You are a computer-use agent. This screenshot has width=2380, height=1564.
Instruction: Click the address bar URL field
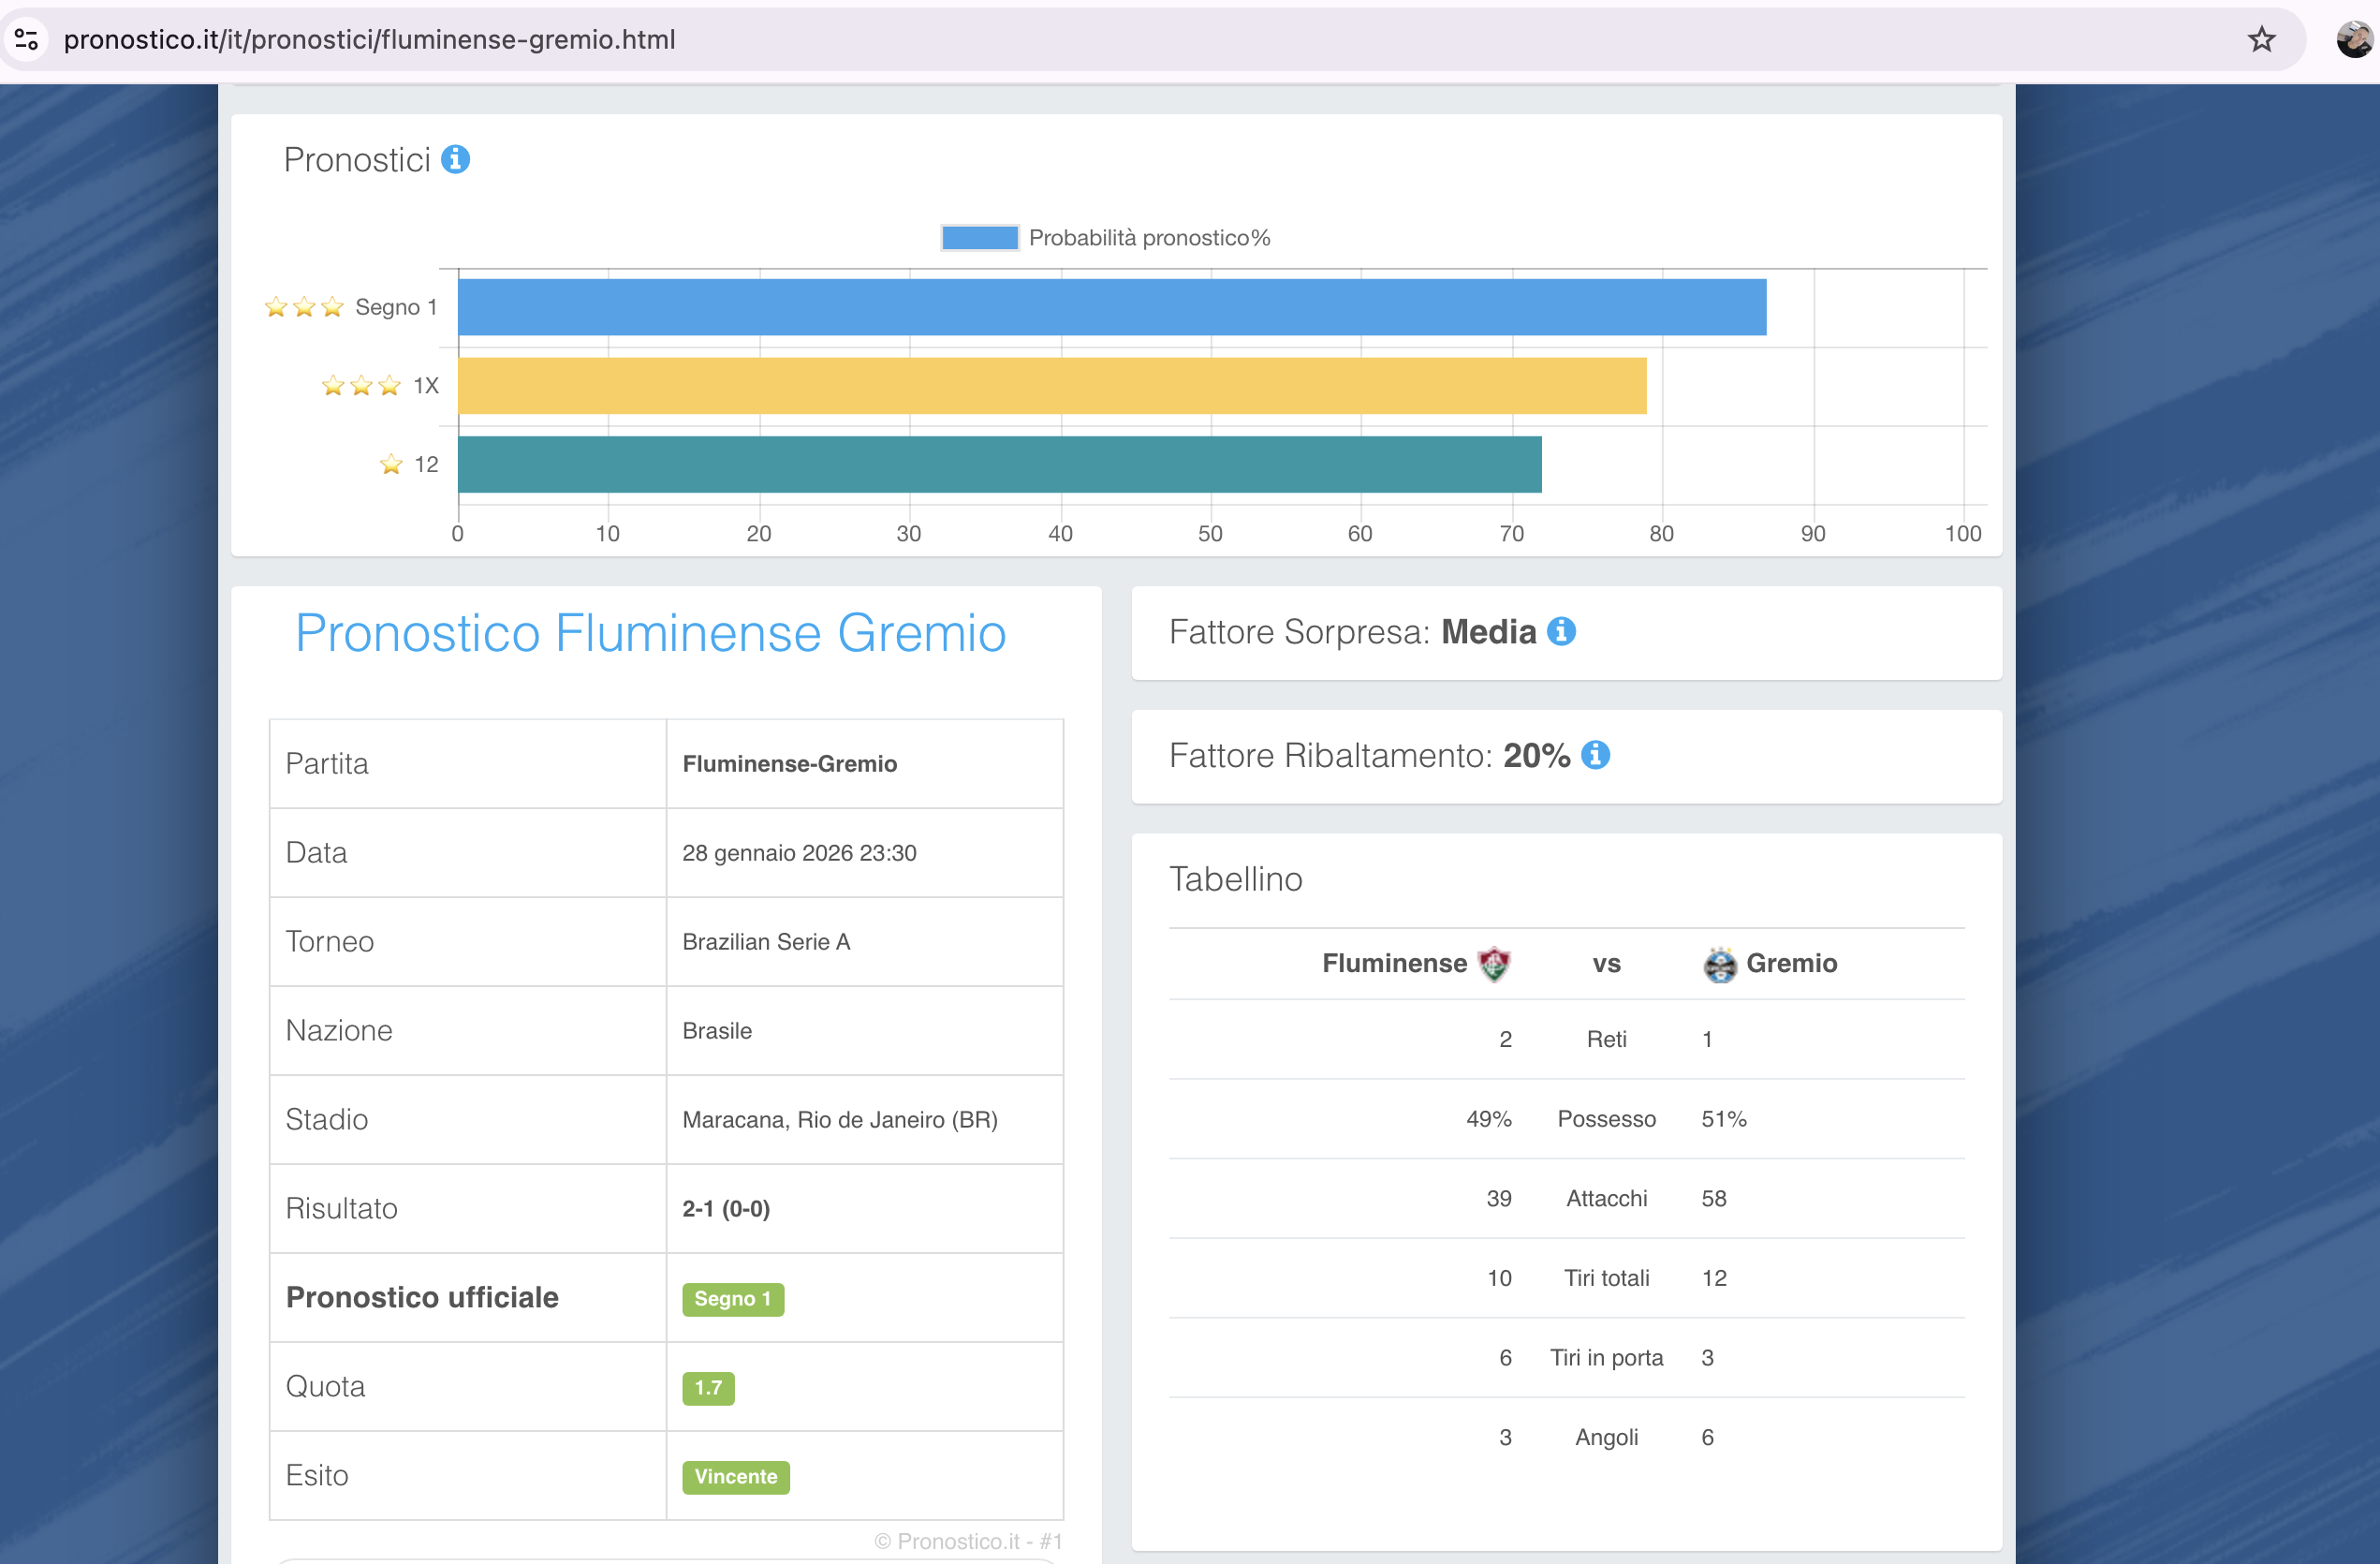pyautogui.click(x=369, y=40)
